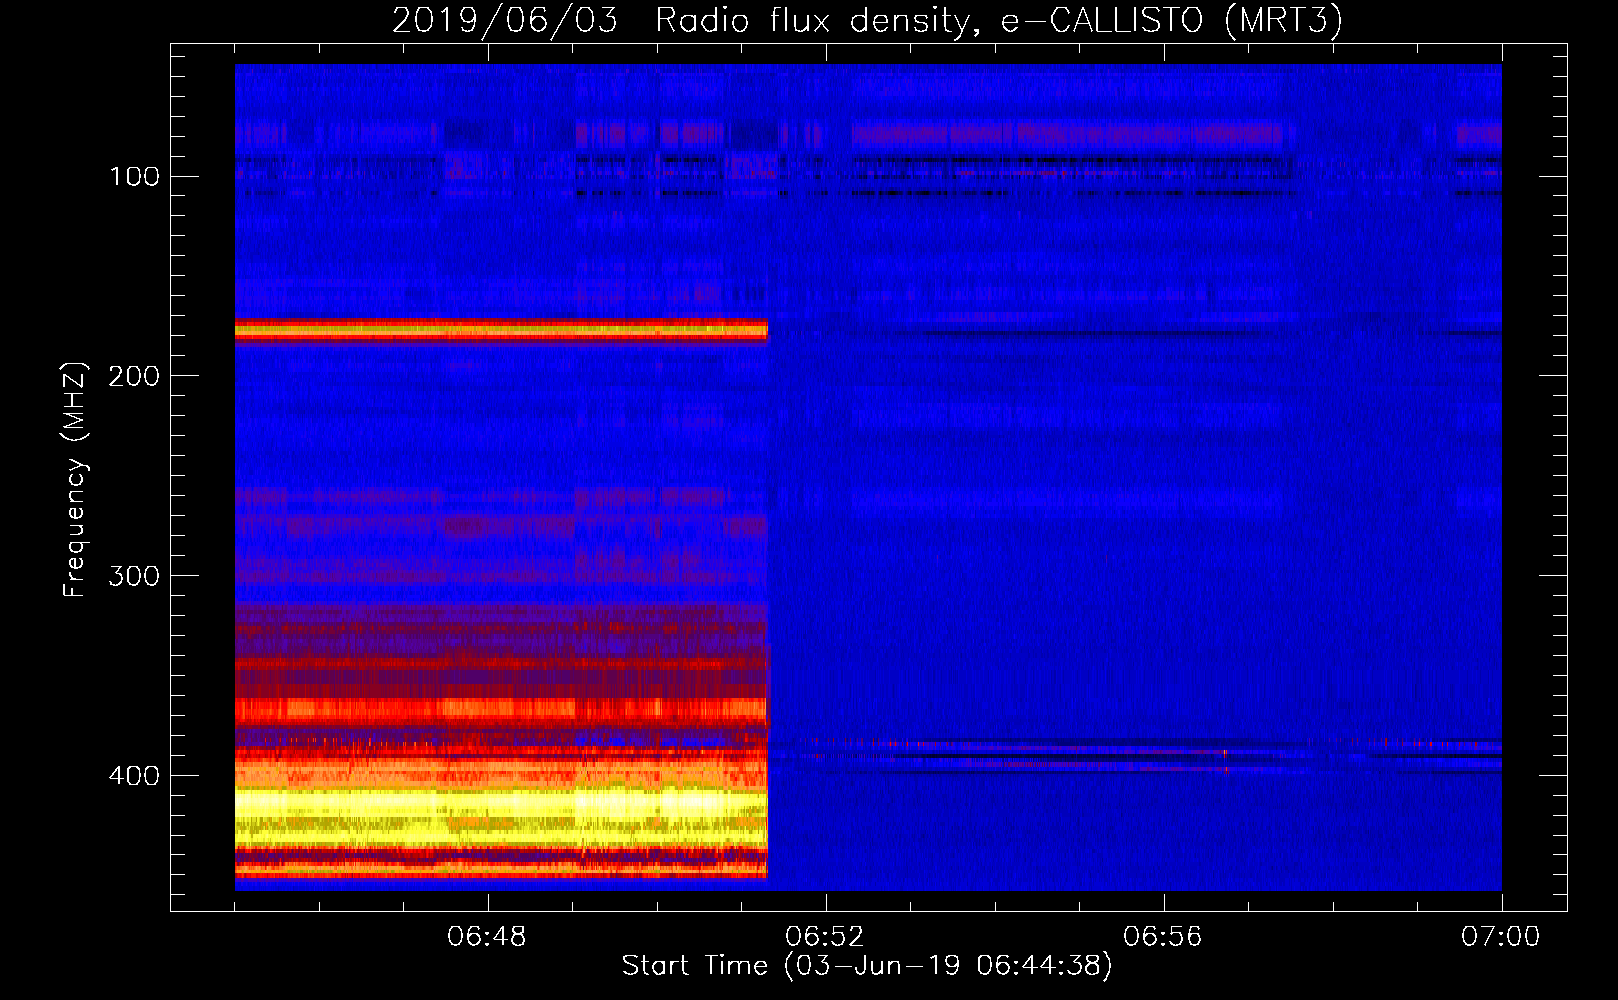Click the 07:00 time tick label

(x=1501, y=937)
